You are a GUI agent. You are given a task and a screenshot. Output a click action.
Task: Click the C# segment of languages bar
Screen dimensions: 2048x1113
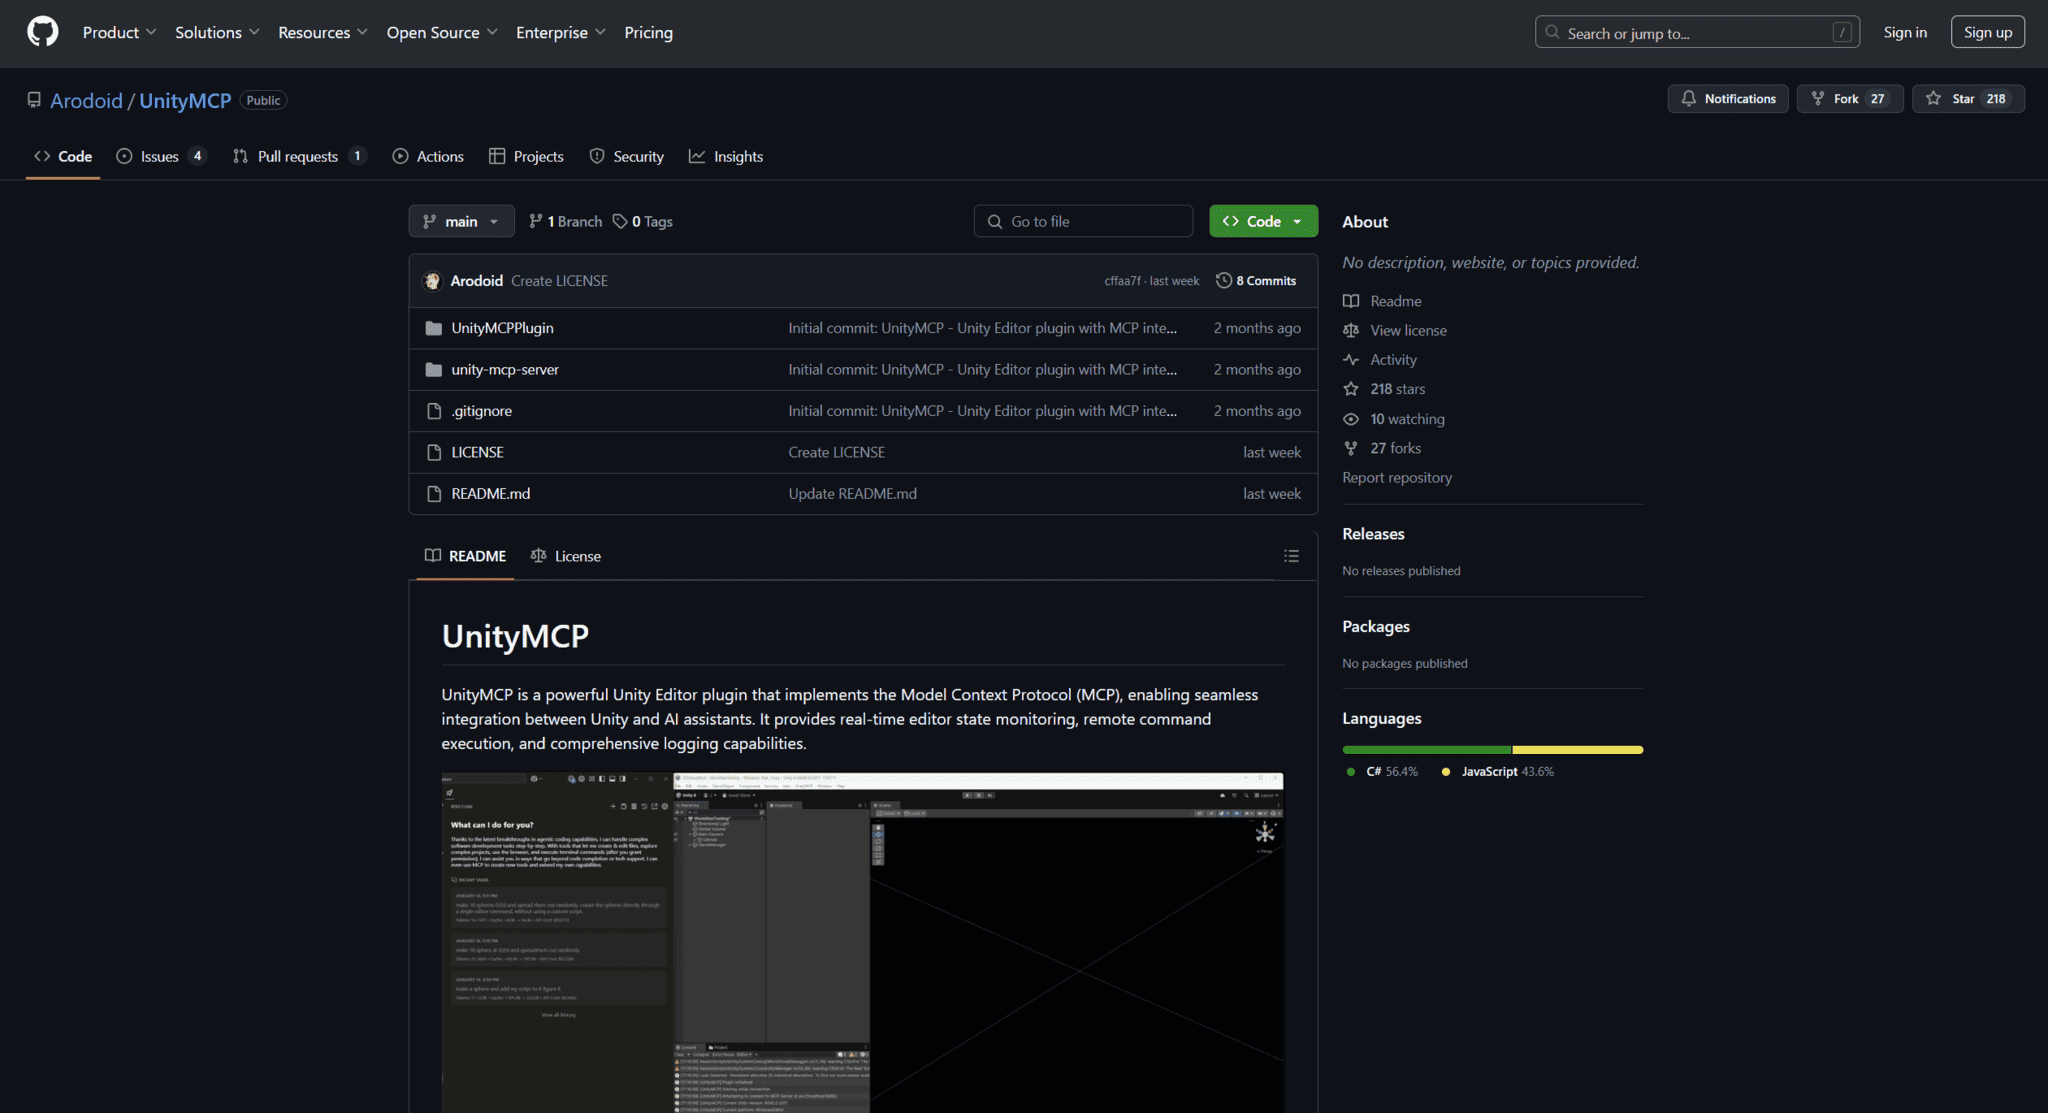click(x=1427, y=750)
